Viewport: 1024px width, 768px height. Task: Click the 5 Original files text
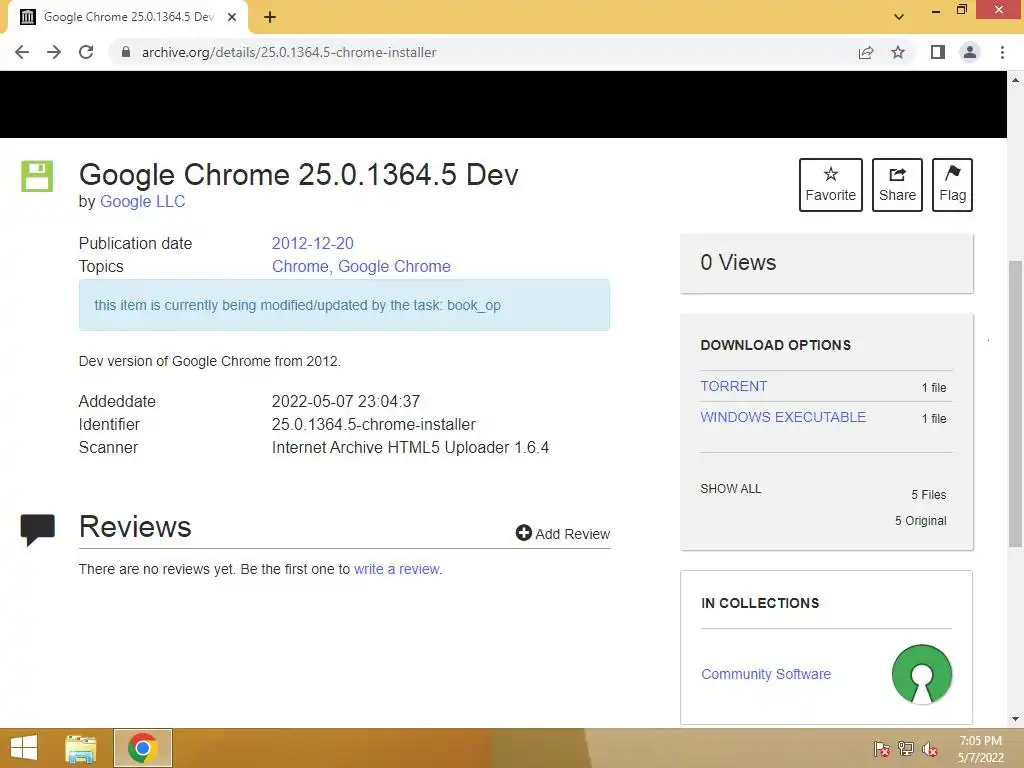(921, 520)
